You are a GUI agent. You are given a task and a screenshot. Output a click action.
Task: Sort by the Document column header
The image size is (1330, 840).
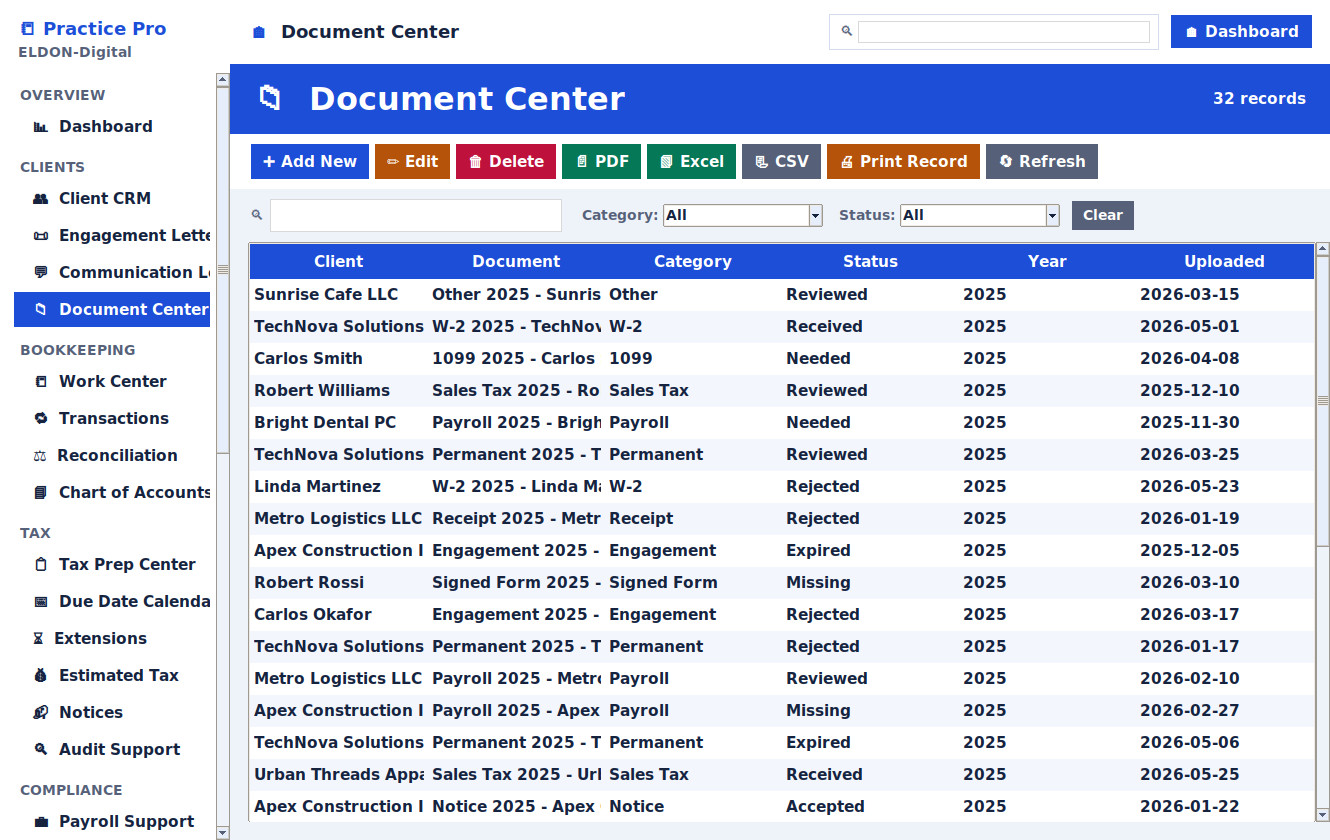(516, 262)
